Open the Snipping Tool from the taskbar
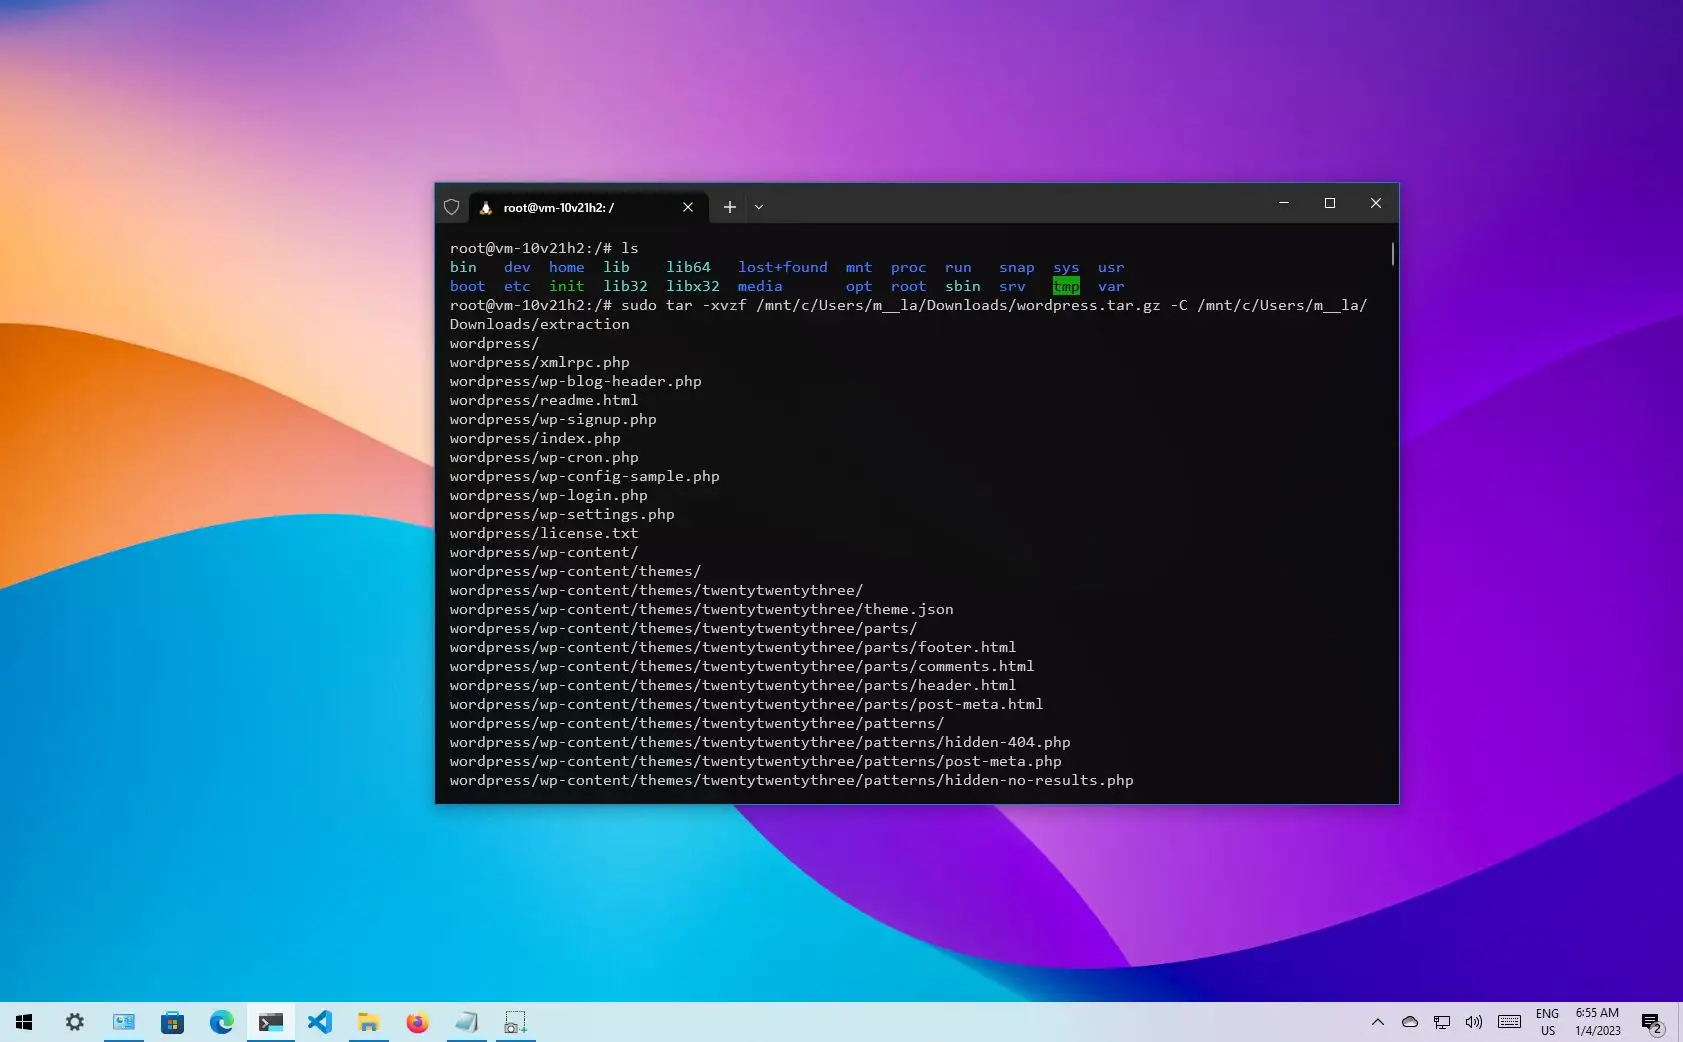Screen dimensions: 1683x1042 click(517, 1022)
